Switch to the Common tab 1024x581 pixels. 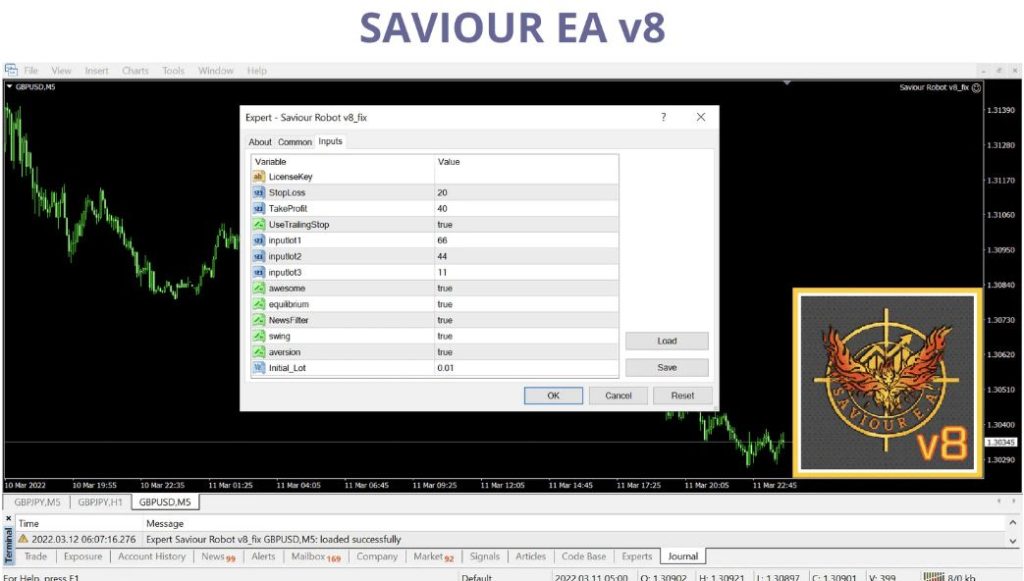[x=295, y=142]
